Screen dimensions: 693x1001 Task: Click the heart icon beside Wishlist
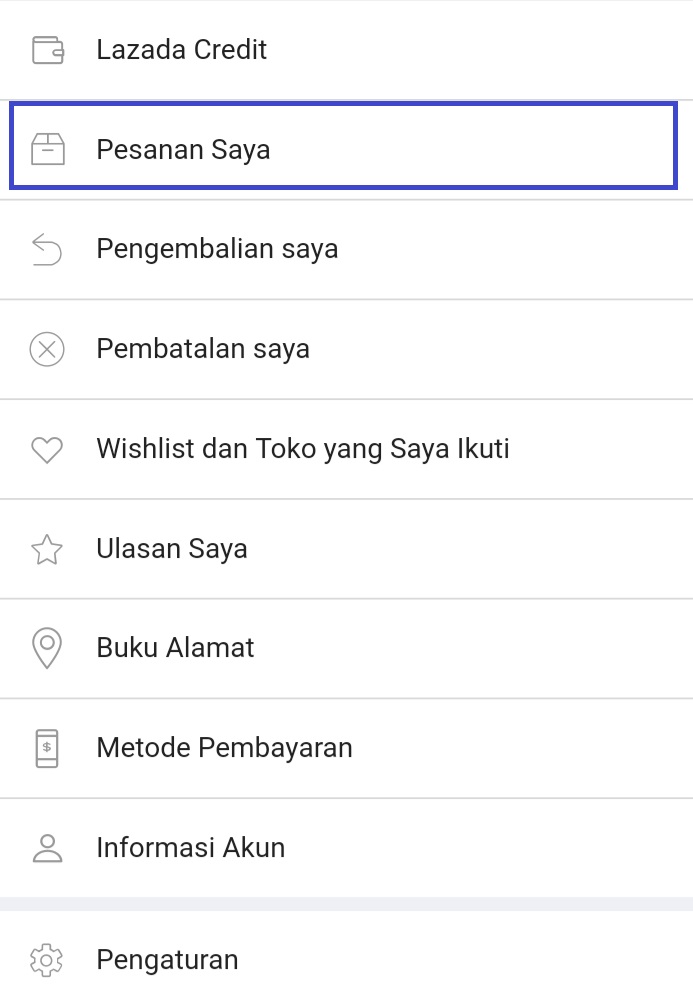48,448
